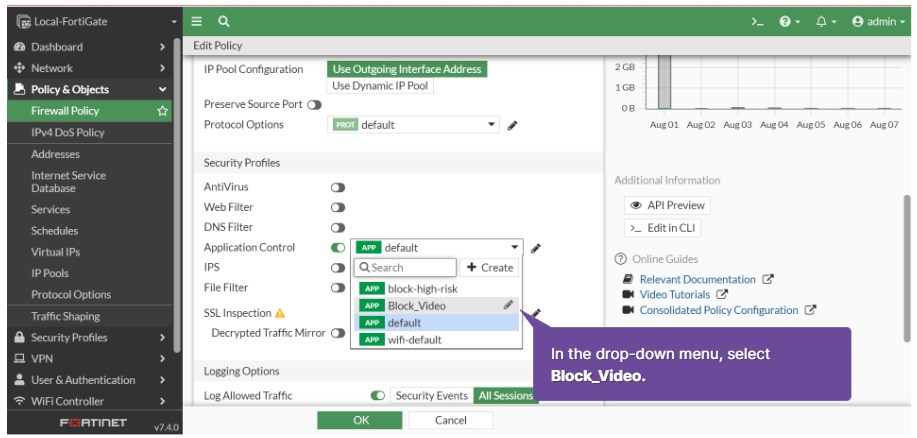Screen dimensions: 917x438
Task: Click the Block_Video edit pencil
Action: click(508, 305)
